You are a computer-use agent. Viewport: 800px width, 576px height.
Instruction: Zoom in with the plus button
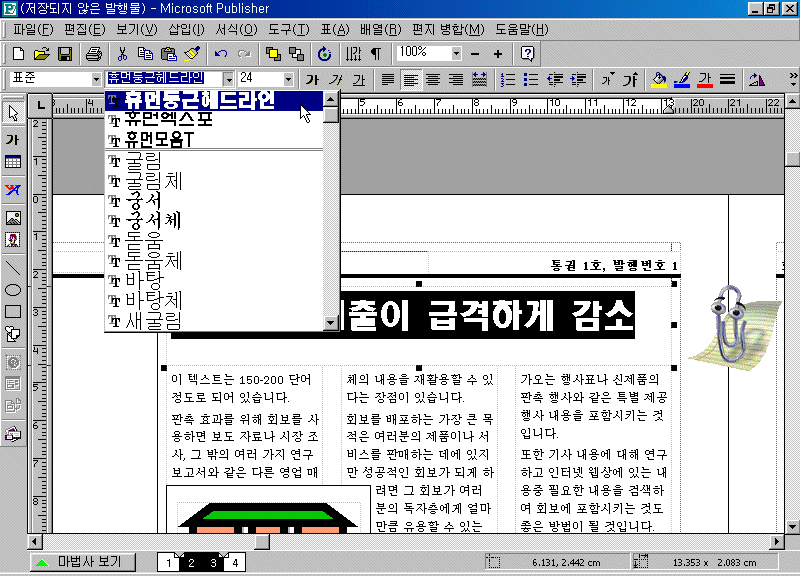pyautogui.click(x=498, y=54)
